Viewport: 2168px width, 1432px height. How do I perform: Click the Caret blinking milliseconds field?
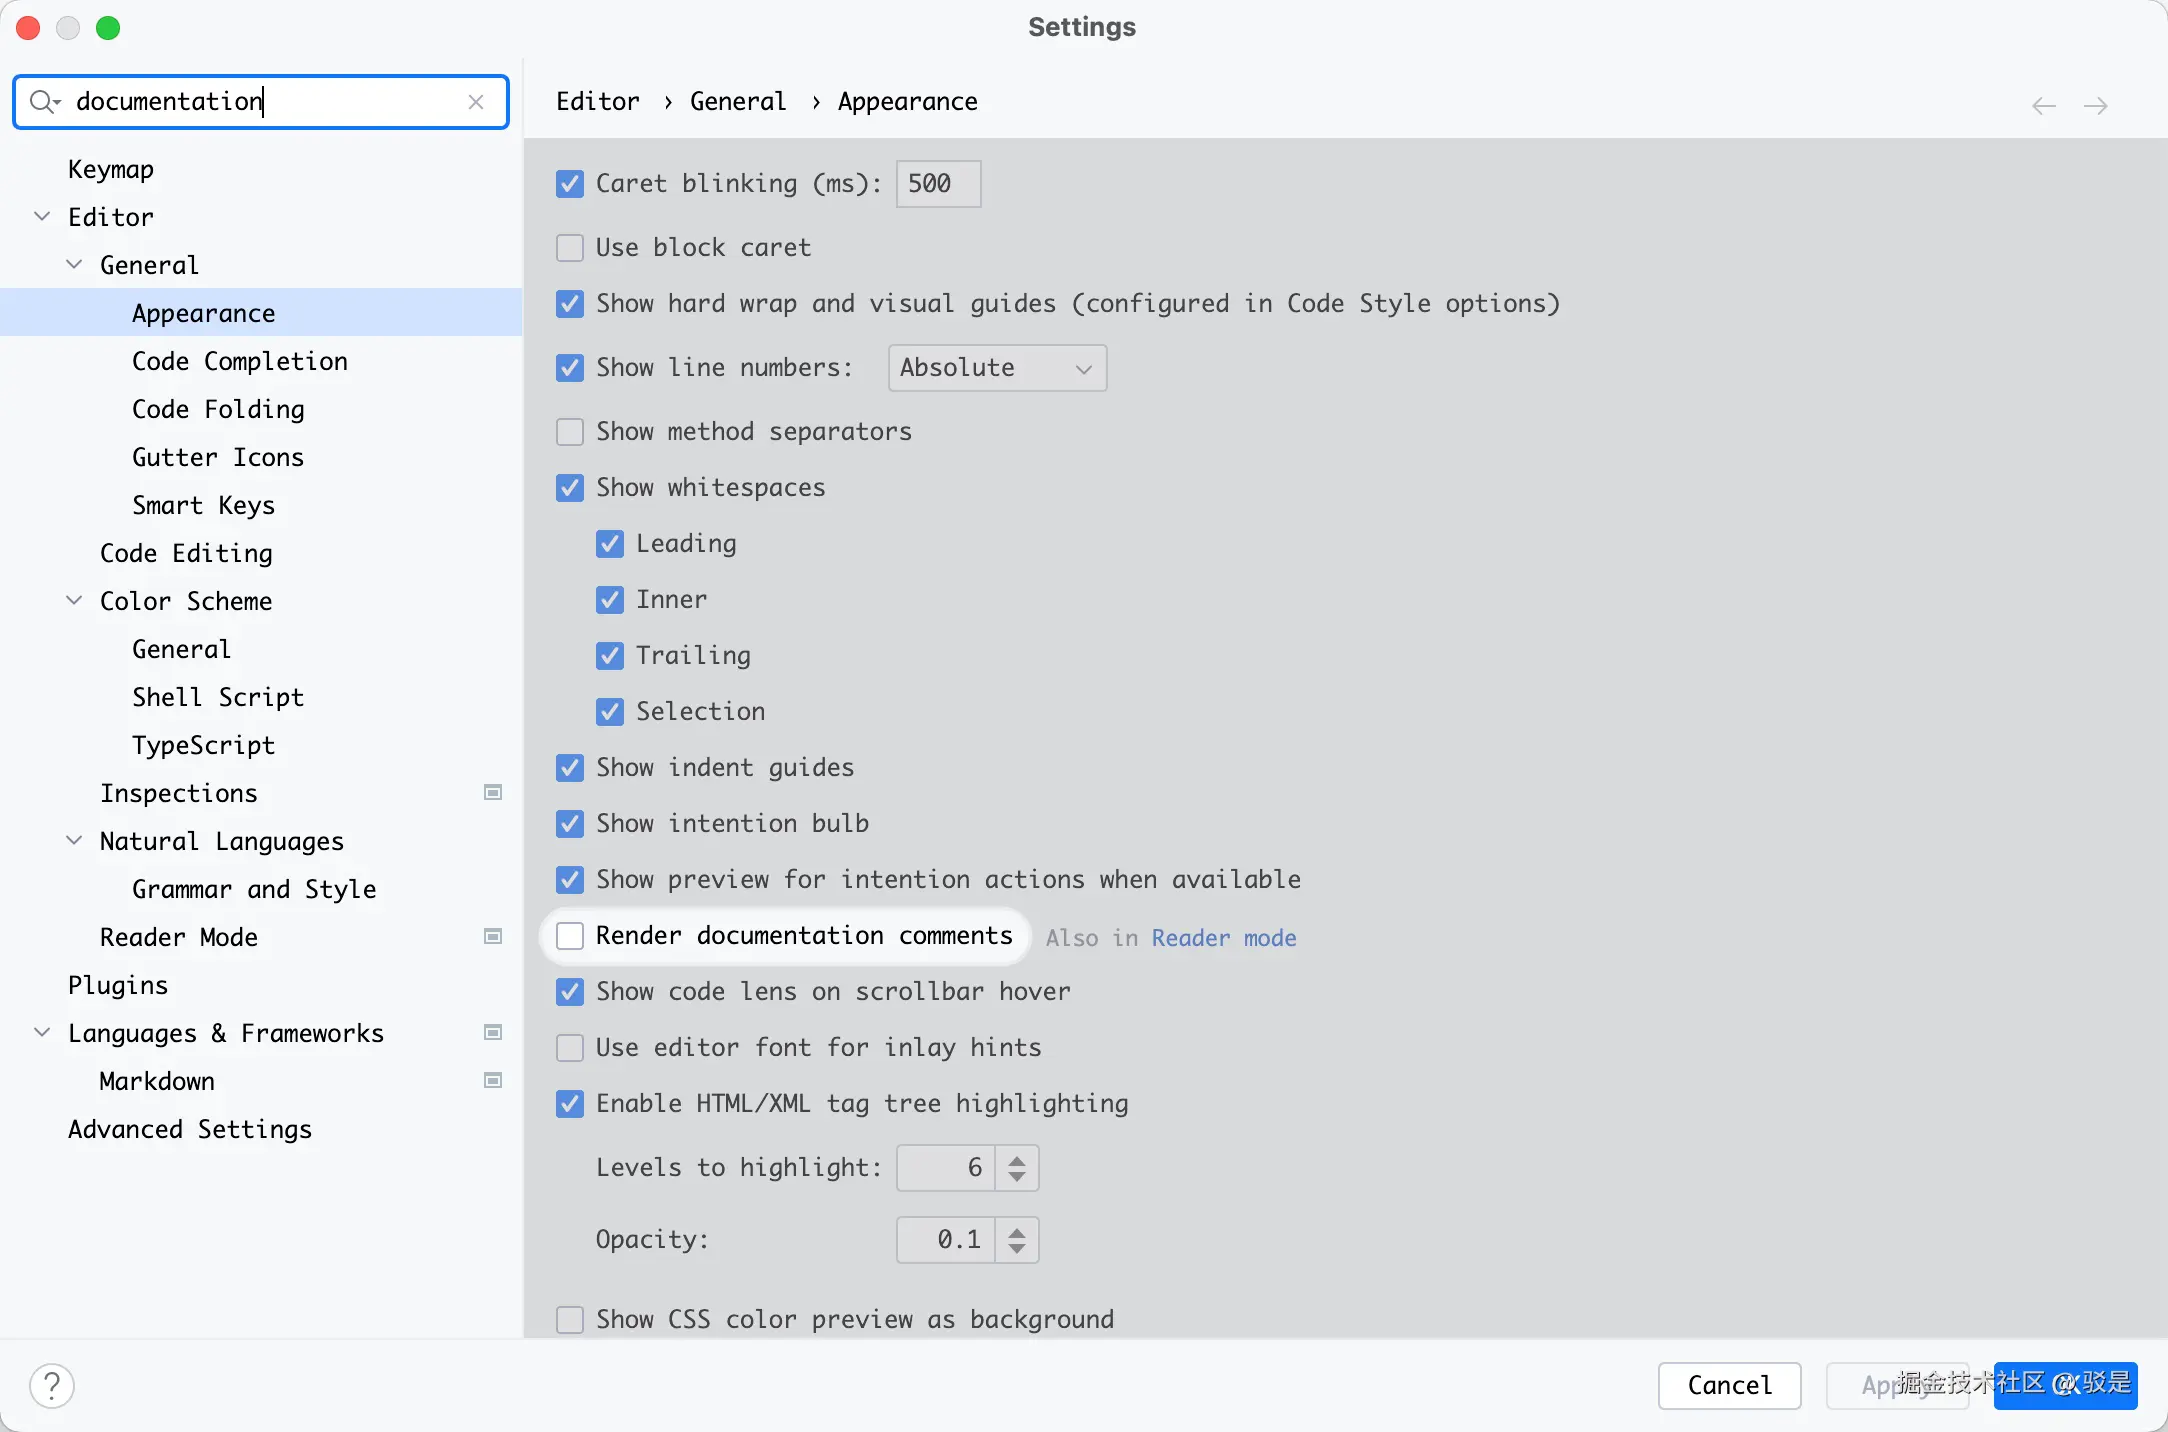[x=938, y=184]
